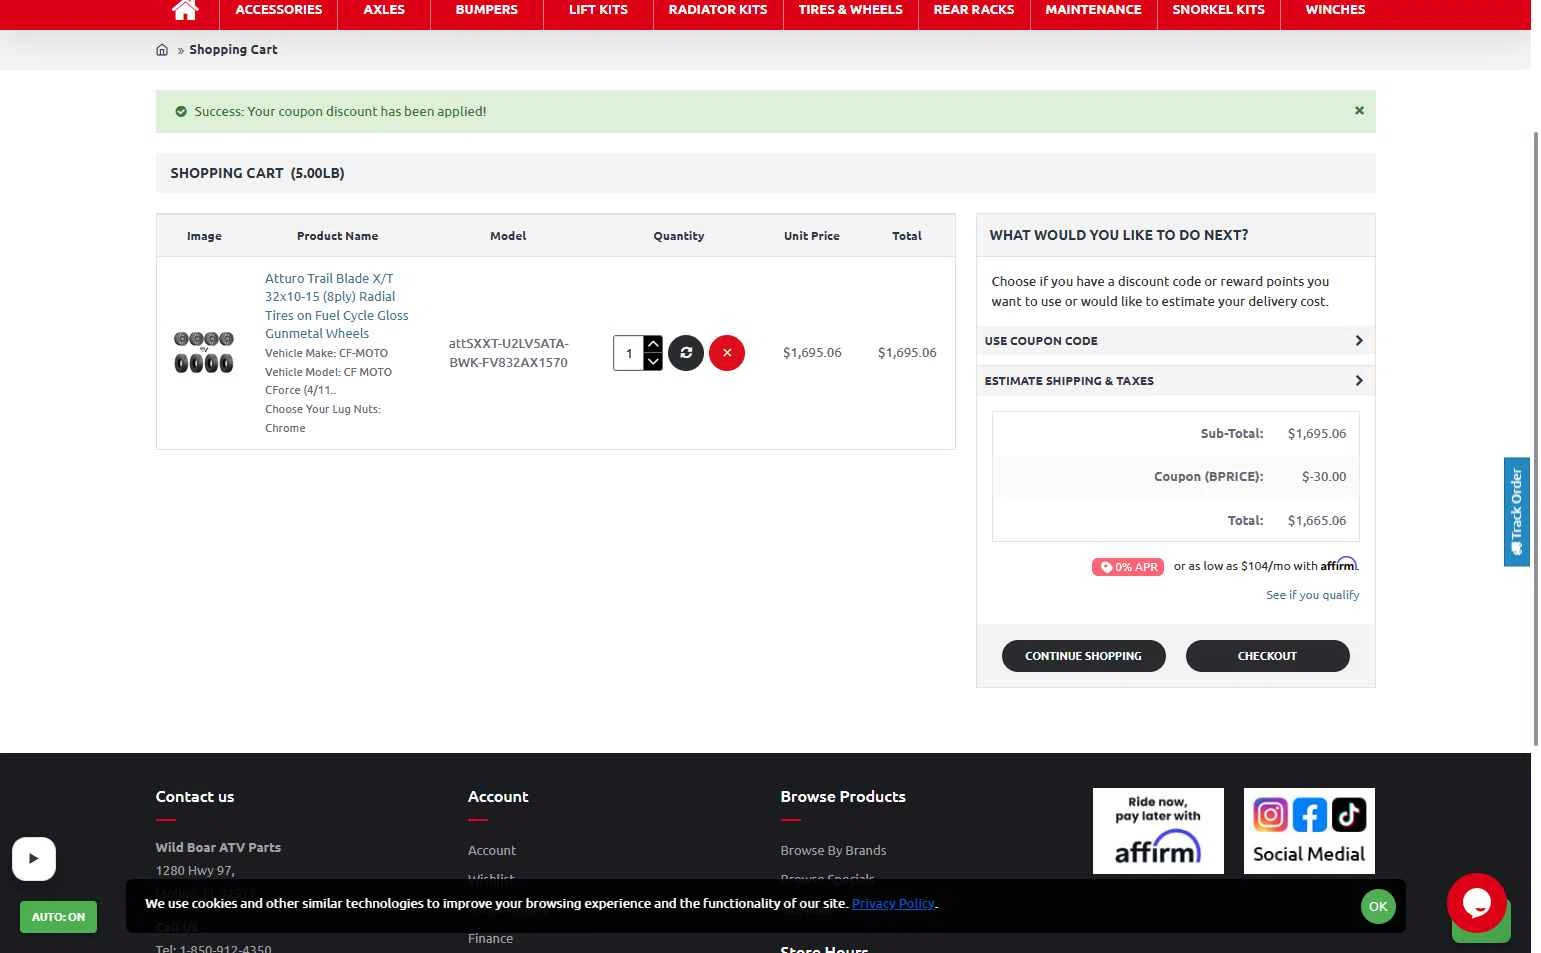This screenshot has height=953, width=1541.
Task: Open the Privacy Policy link
Action: pyautogui.click(x=893, y=903)
